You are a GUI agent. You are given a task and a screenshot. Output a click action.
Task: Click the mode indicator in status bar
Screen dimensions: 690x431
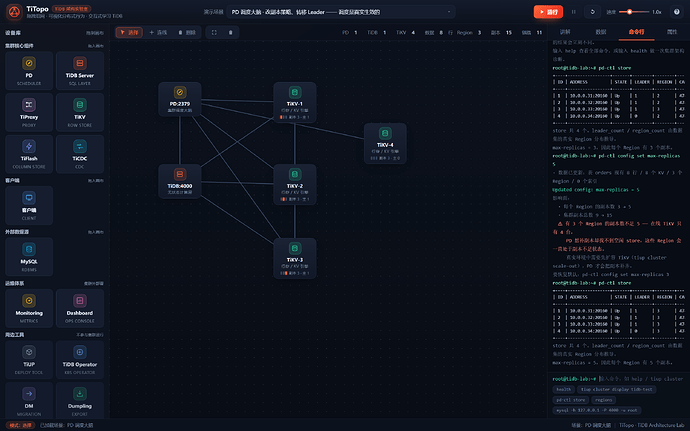(x=20, y=425)
